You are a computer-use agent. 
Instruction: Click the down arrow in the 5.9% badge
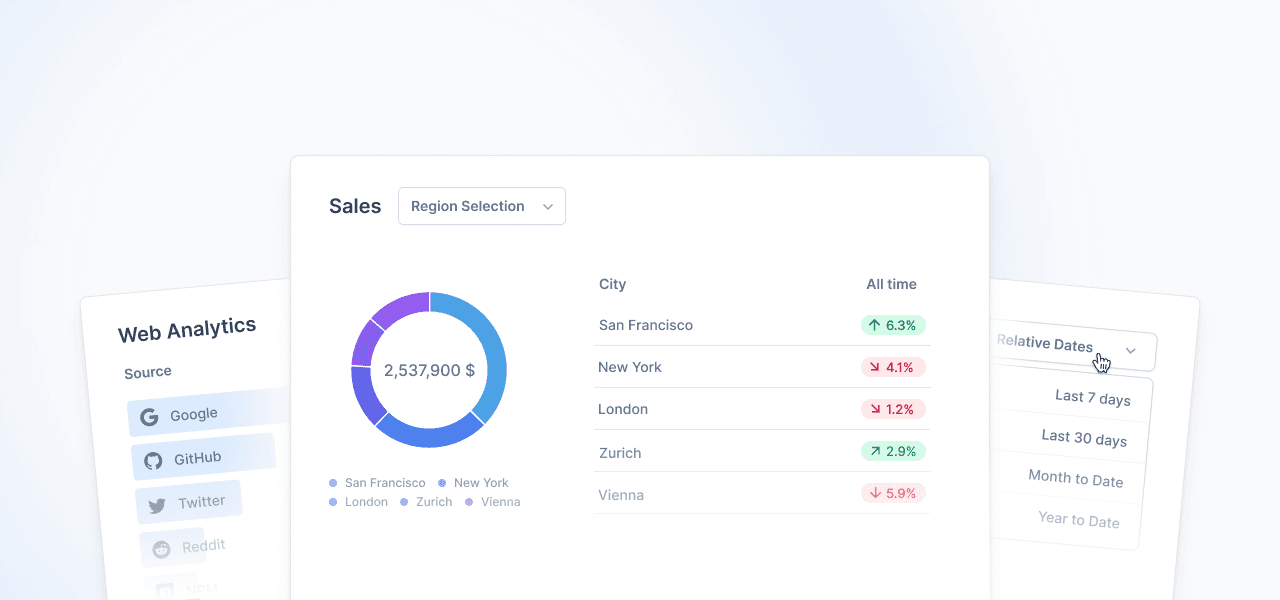pyautogui.click(x=874, y=493)
